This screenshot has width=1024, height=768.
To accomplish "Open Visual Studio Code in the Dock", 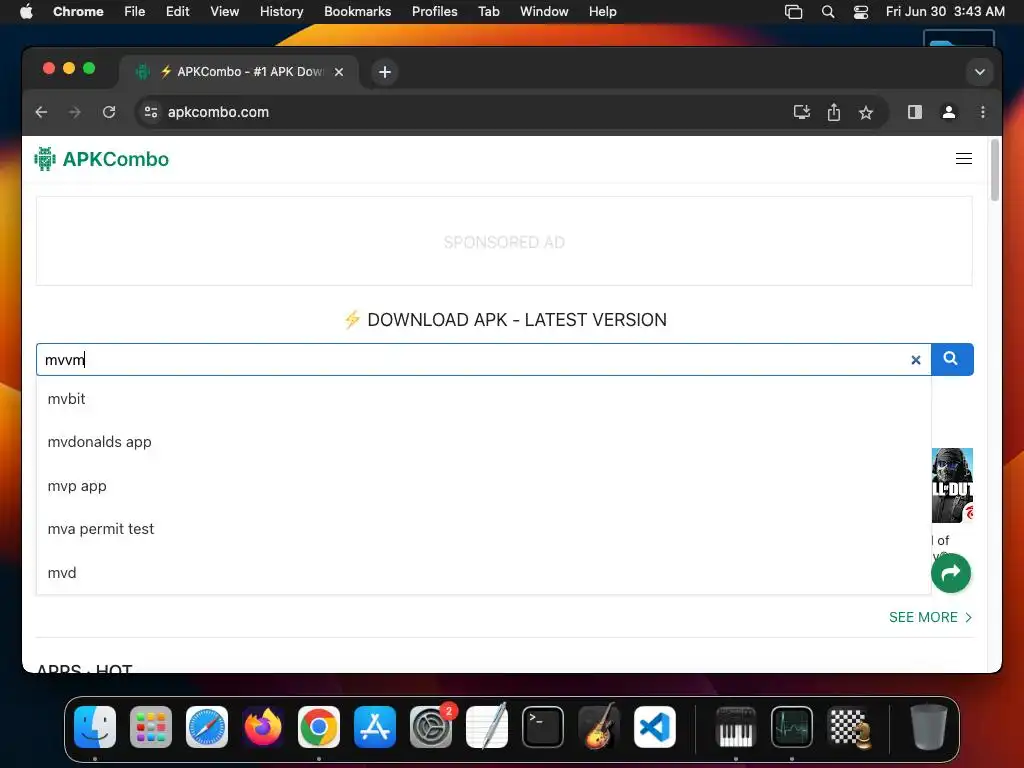I will point(655,727).
